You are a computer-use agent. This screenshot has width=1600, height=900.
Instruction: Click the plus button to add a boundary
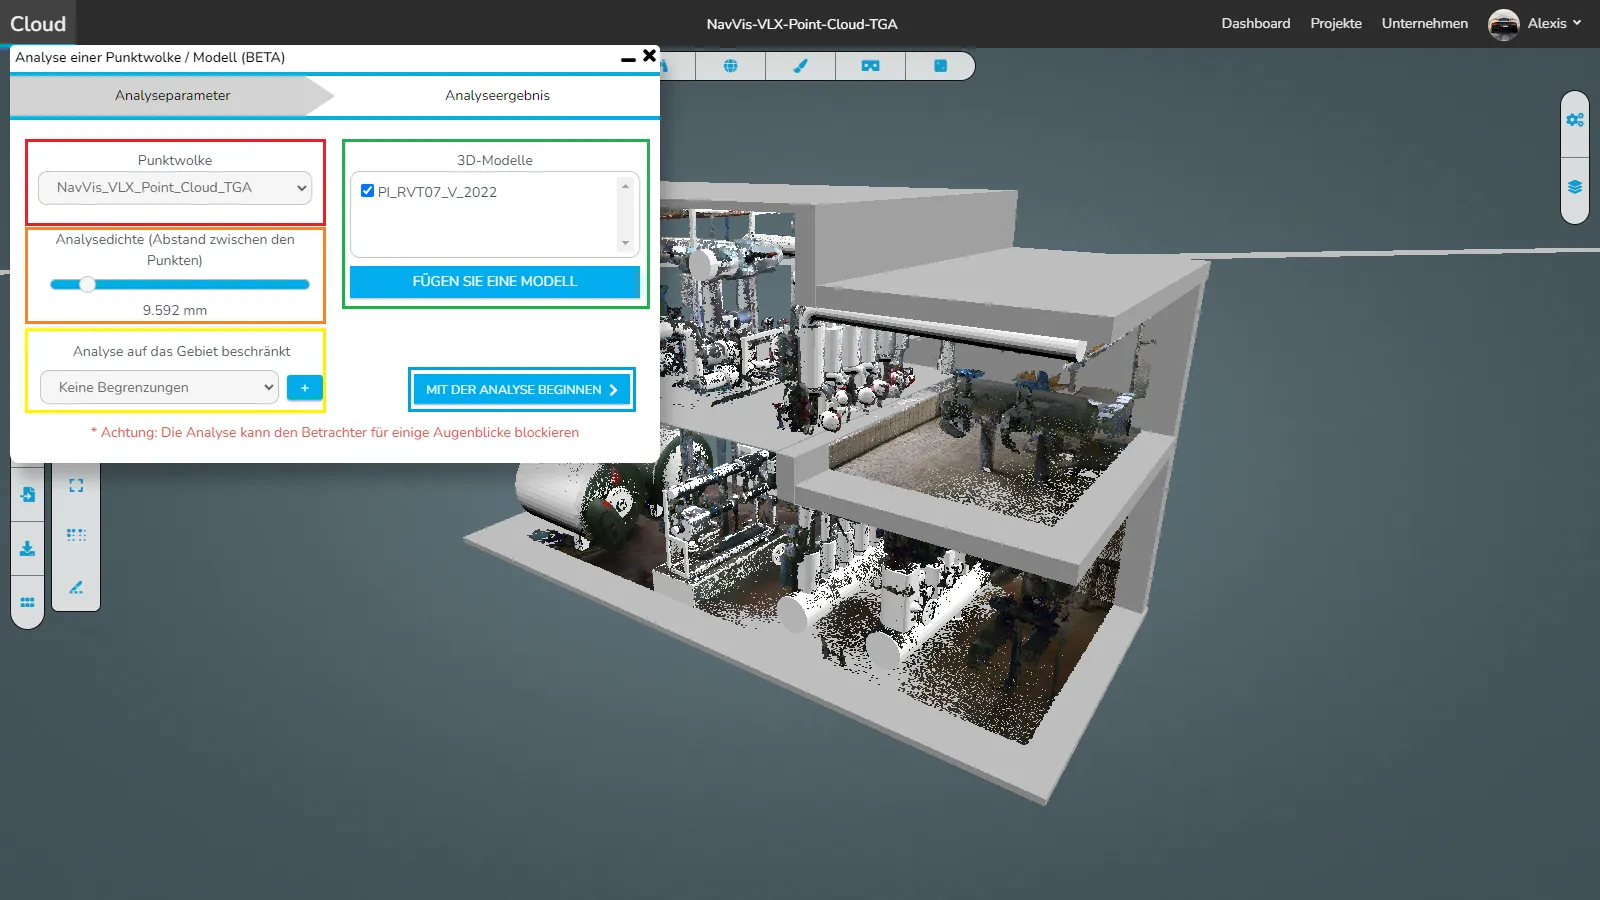coord(305,388)
